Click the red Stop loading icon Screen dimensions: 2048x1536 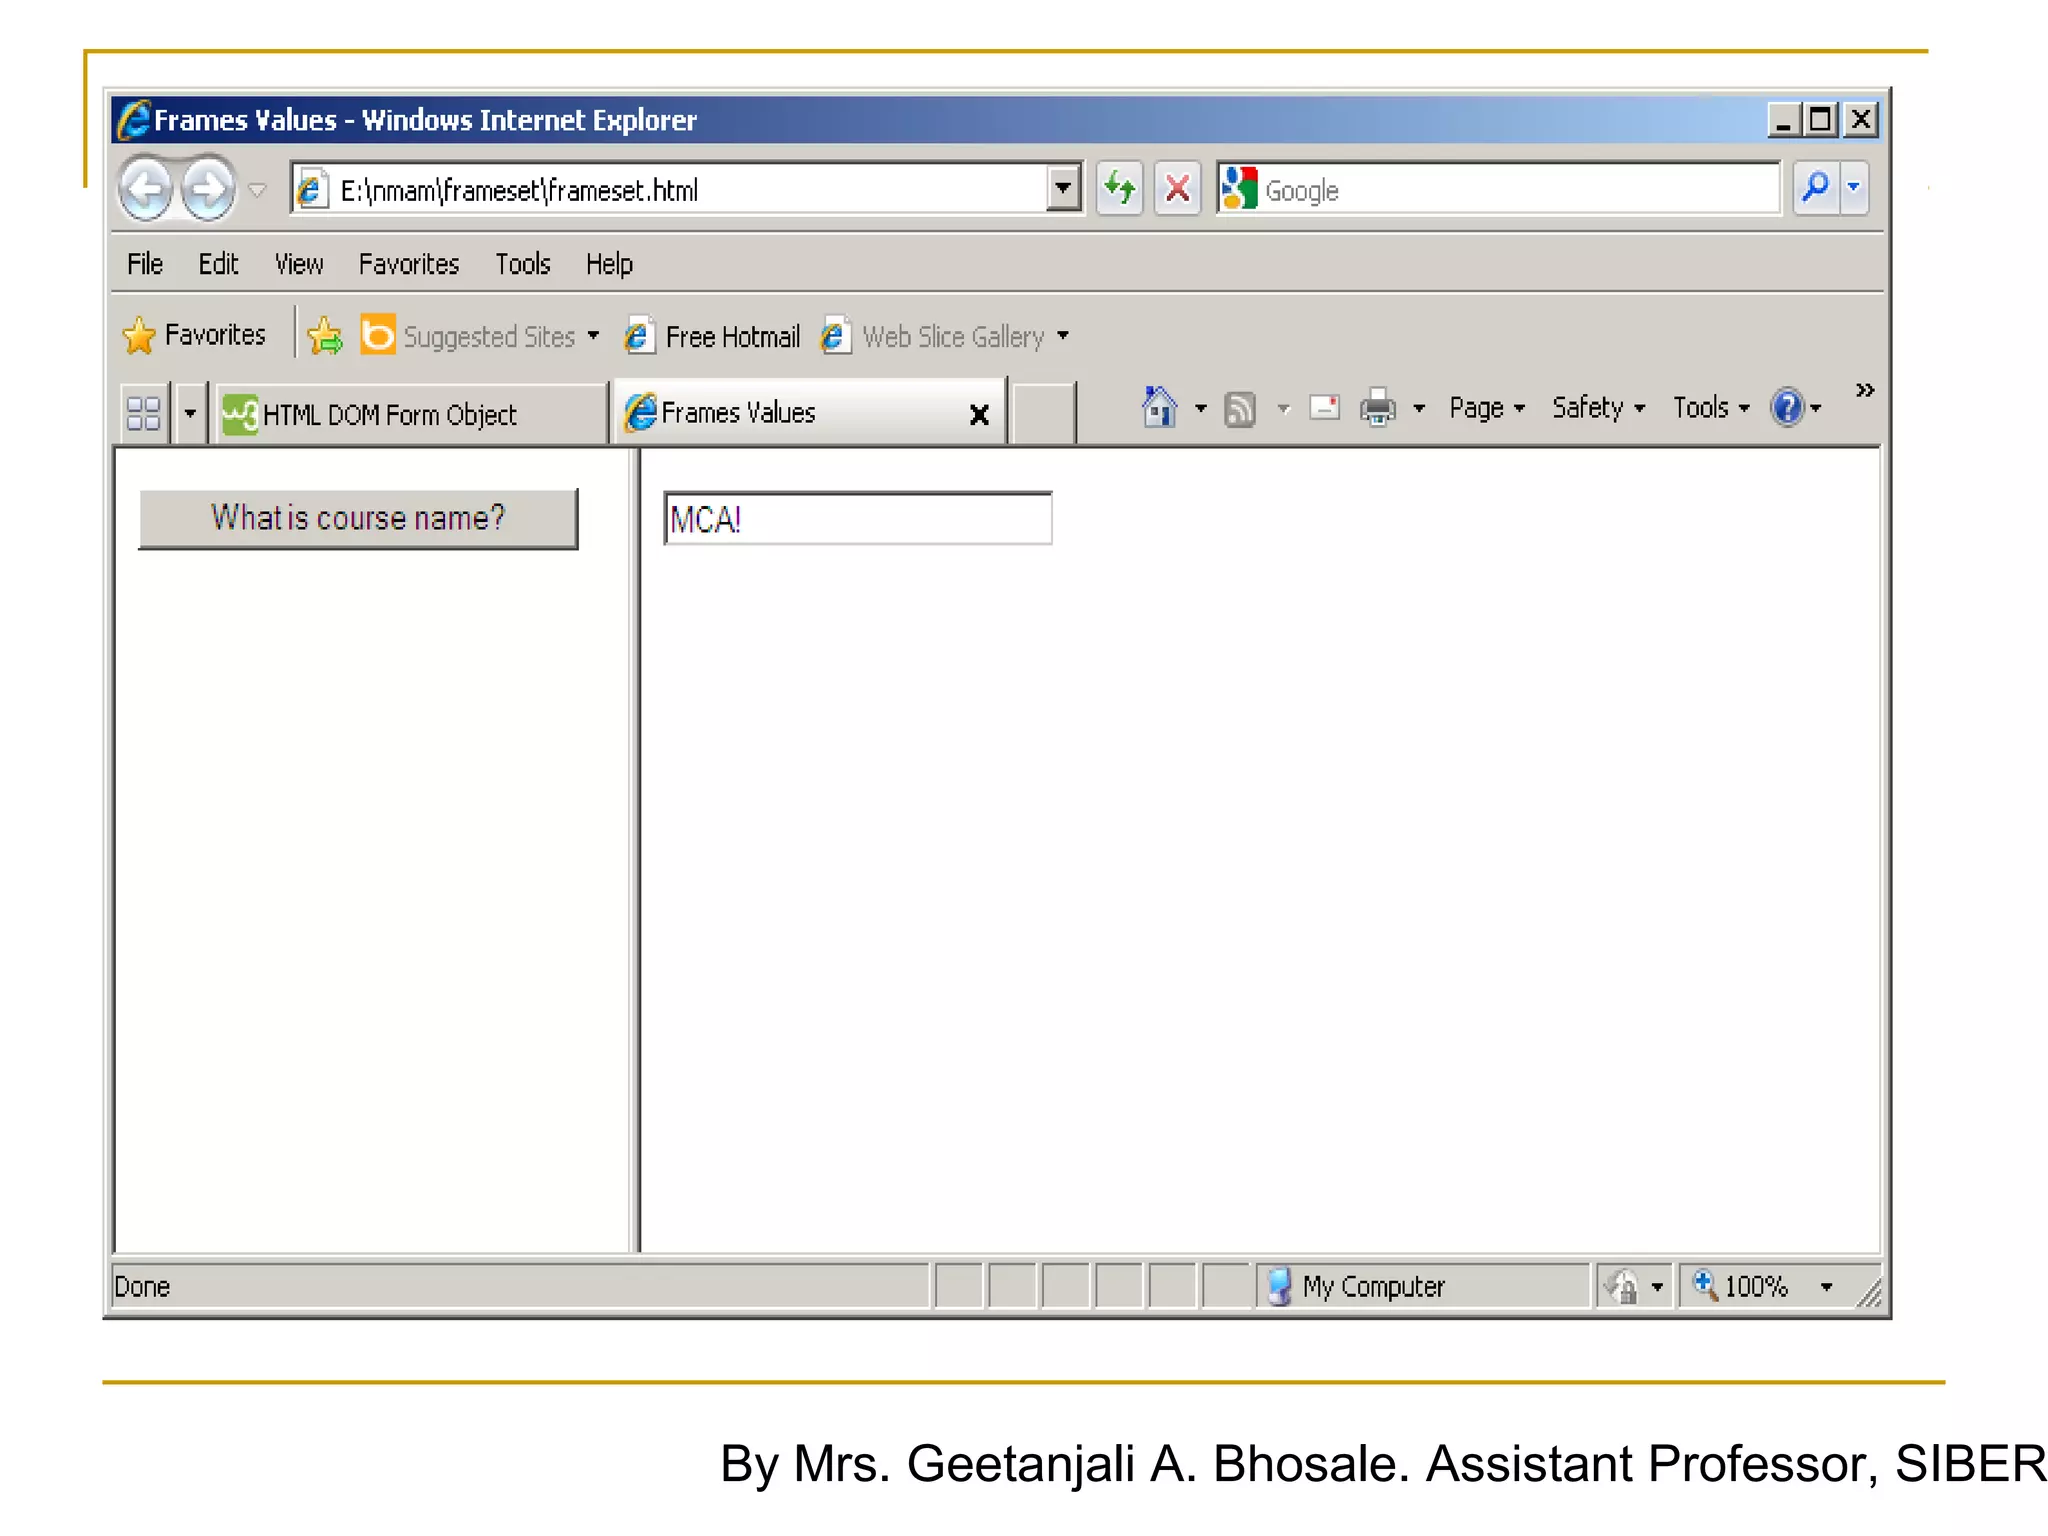click(x=1178, y=188)
